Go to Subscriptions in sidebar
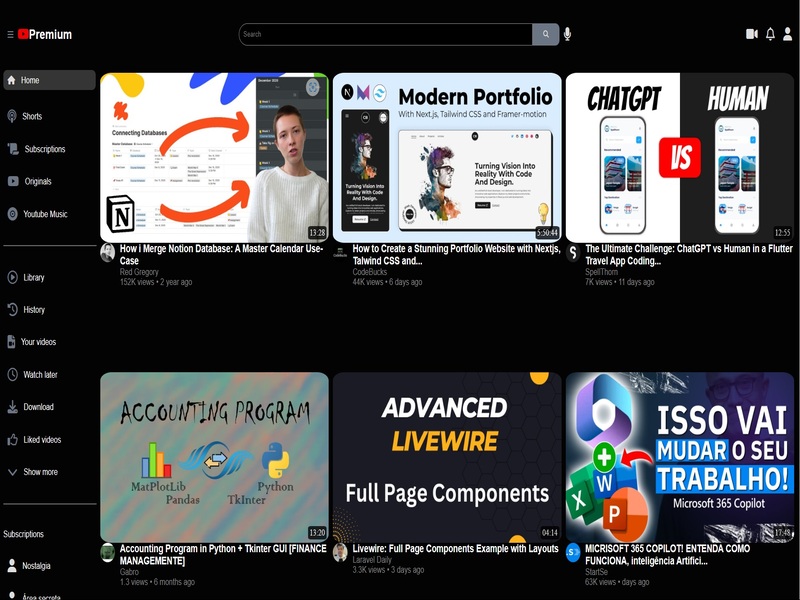Image resolution: width=800 pixels, height=600 pixels. 44,149
